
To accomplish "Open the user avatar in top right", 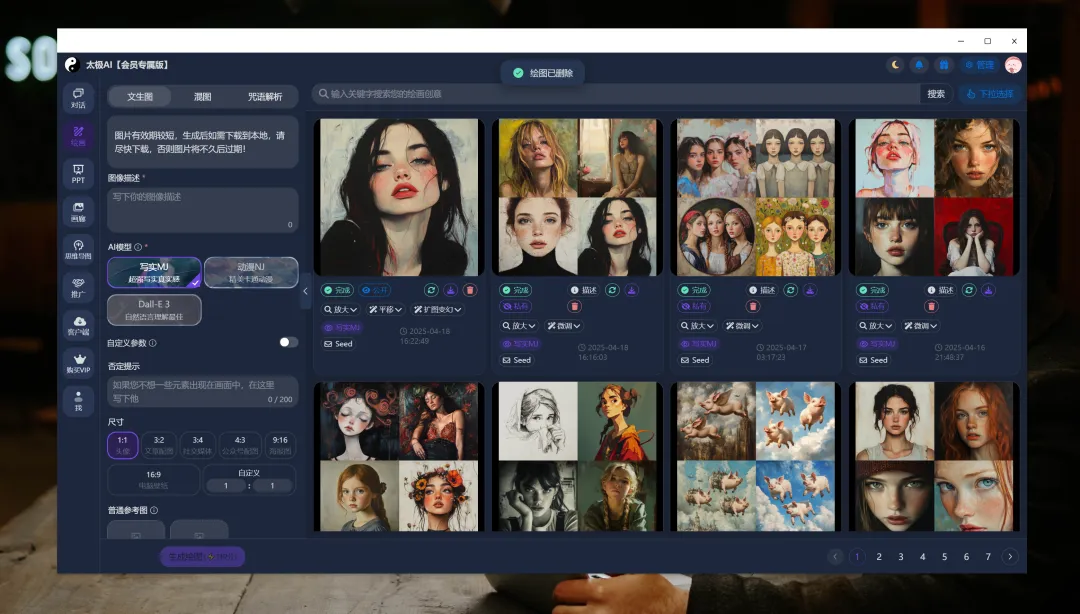I will (1012, 65).
